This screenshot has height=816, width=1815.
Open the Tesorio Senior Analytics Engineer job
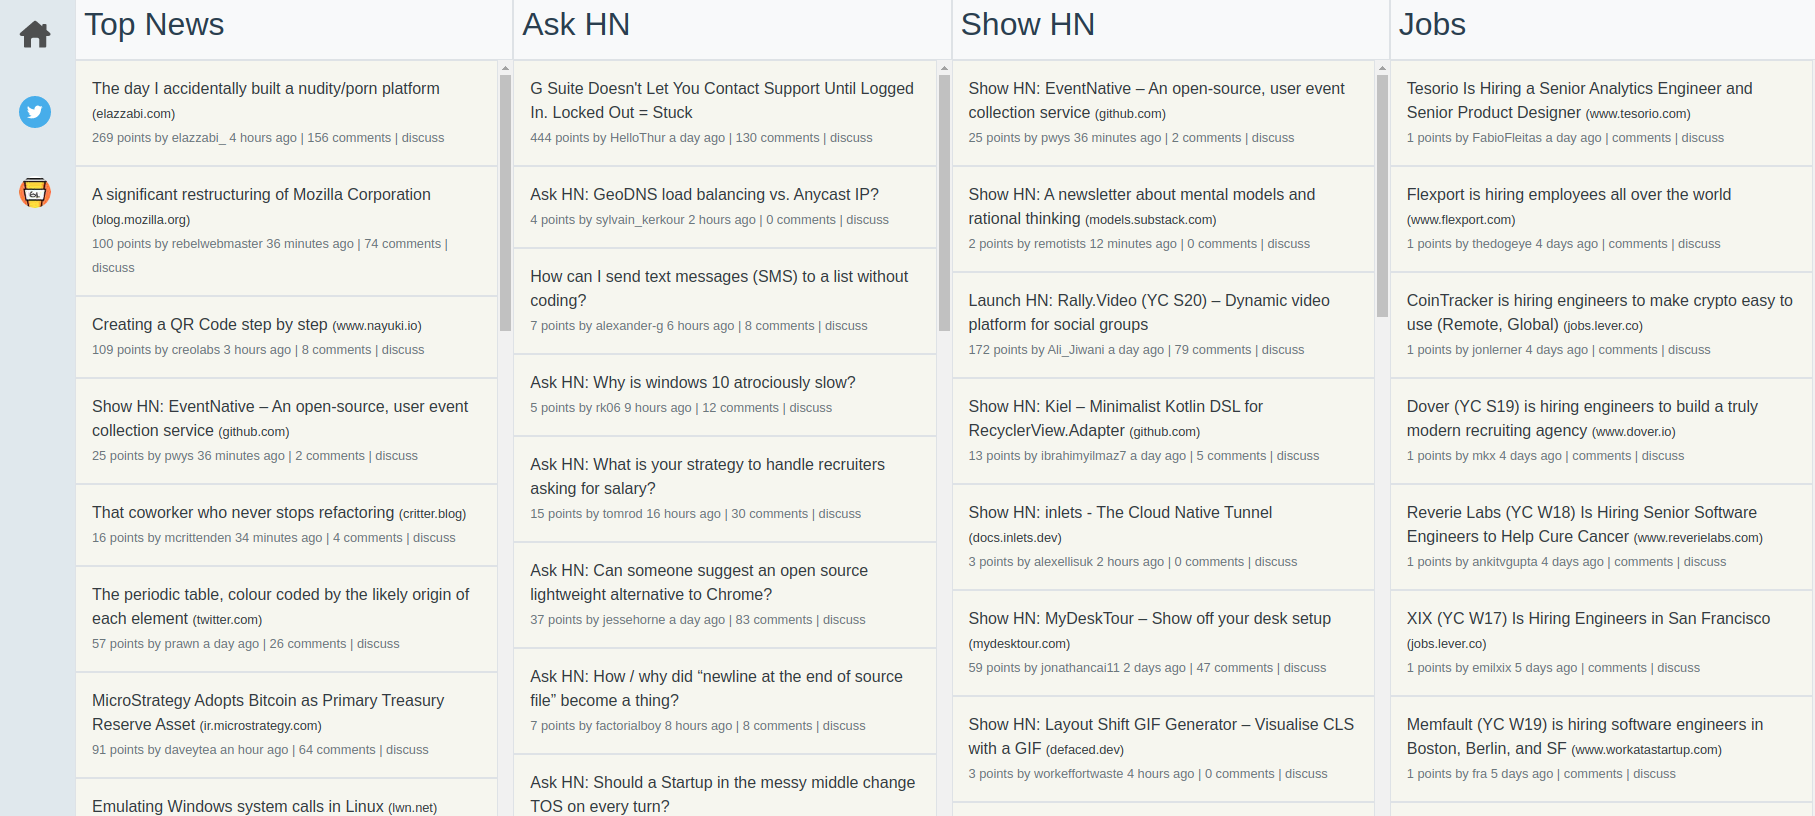point(1579,100)
